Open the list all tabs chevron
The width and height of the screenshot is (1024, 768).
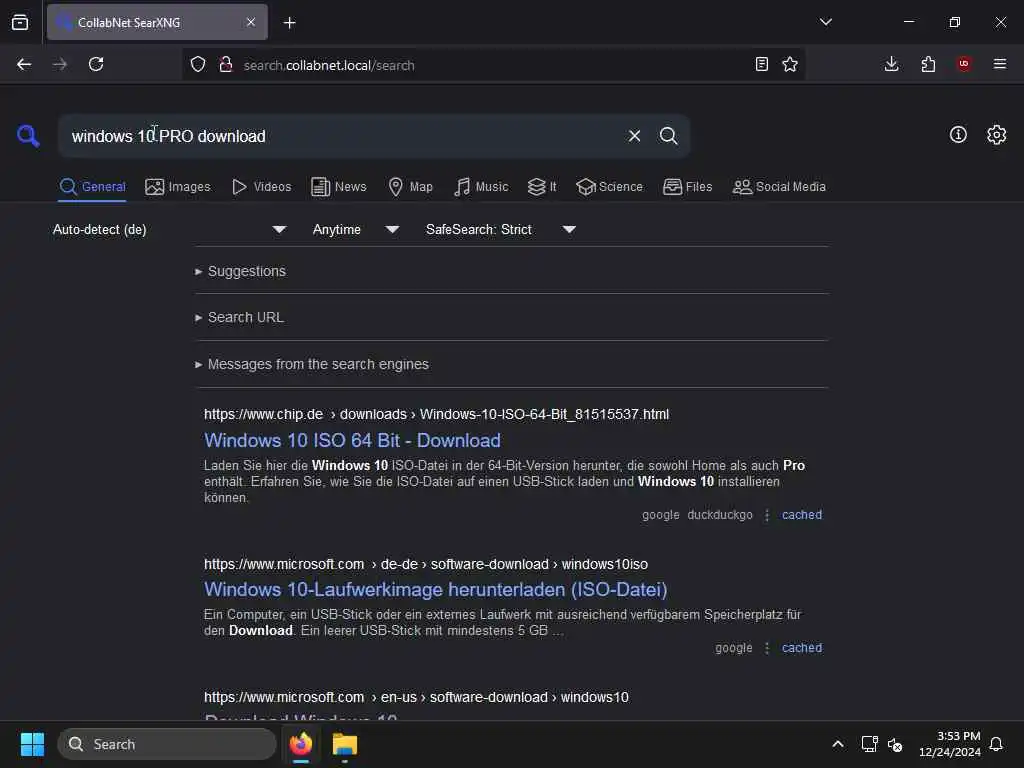point(825,22)
